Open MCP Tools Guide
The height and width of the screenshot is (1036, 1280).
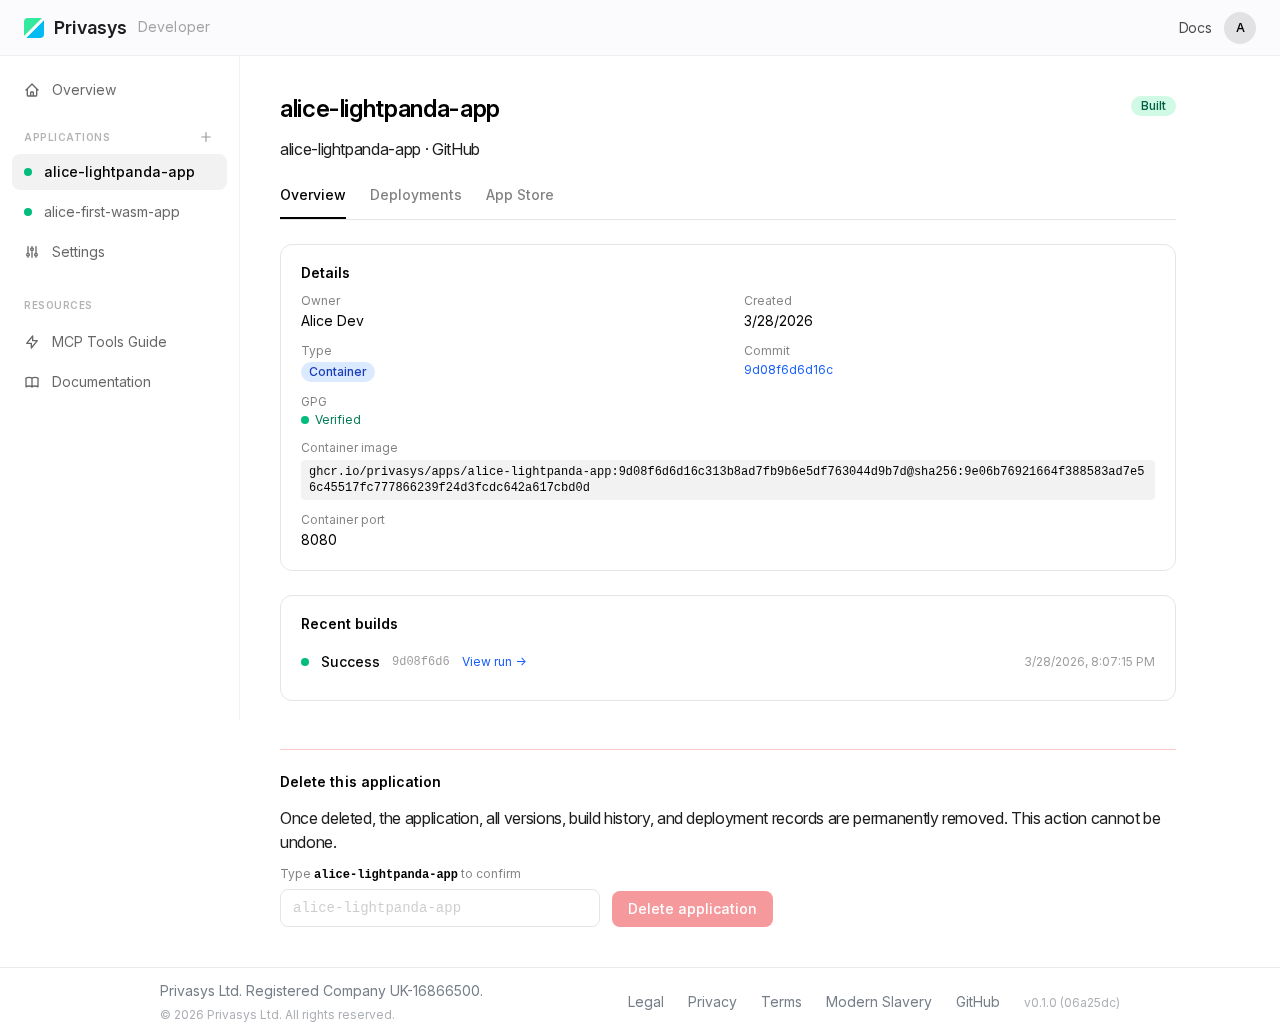click(x=120, y=342)
